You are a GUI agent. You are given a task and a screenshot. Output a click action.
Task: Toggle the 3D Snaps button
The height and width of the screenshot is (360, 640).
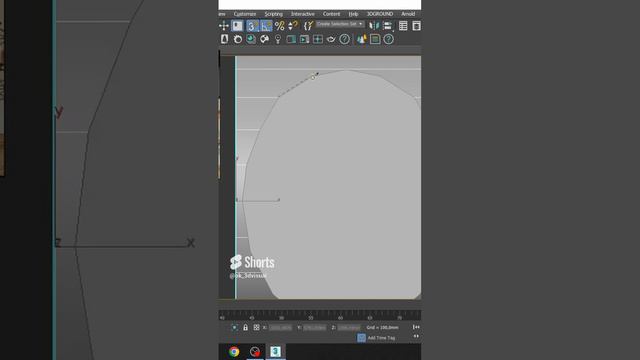(x=252, y=26)
